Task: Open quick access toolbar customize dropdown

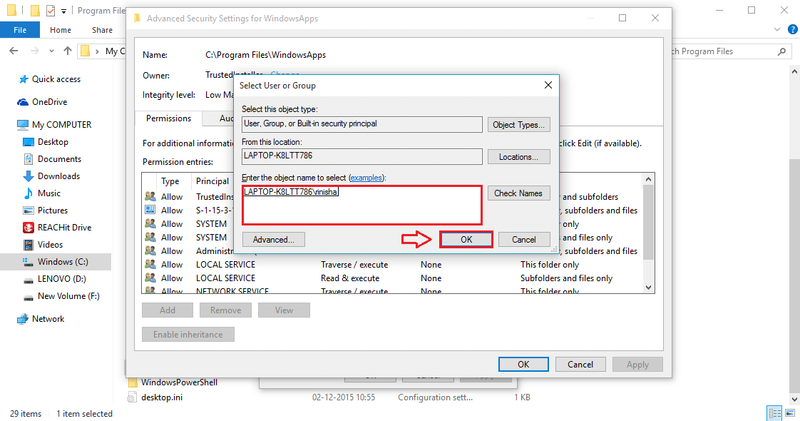Action: (x=64, y=11)
